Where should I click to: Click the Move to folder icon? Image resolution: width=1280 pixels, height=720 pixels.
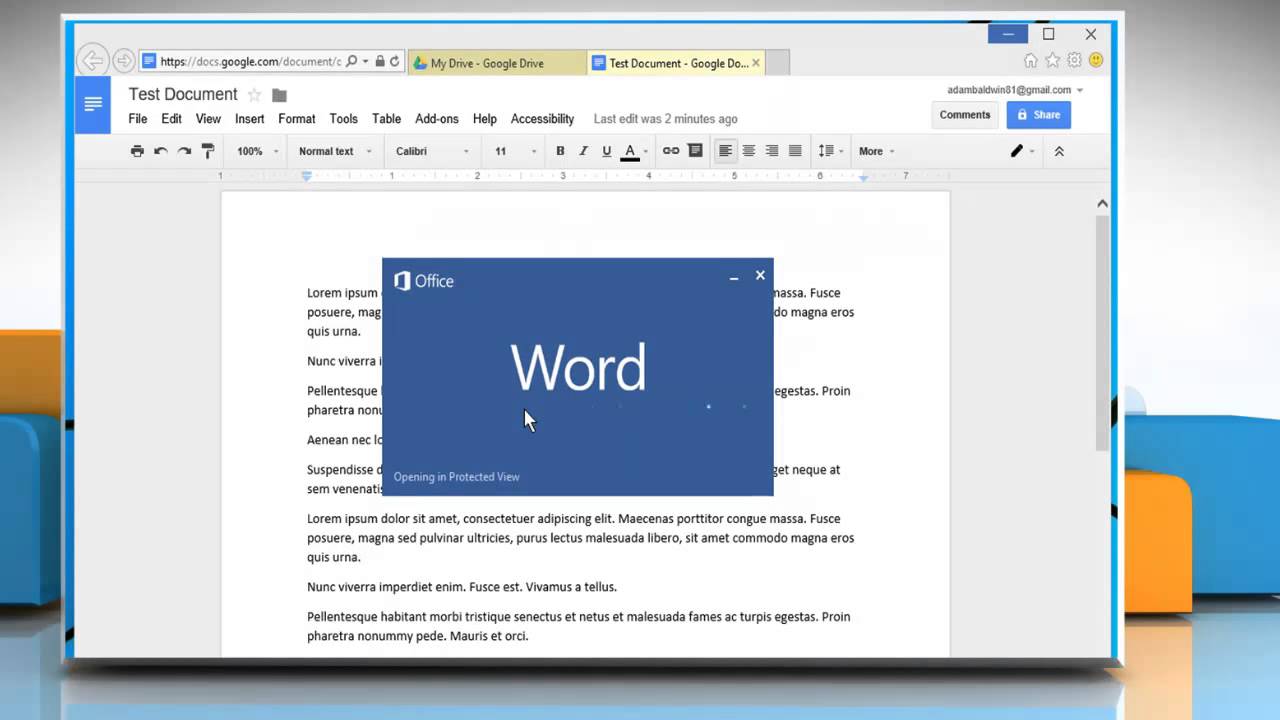279,96
